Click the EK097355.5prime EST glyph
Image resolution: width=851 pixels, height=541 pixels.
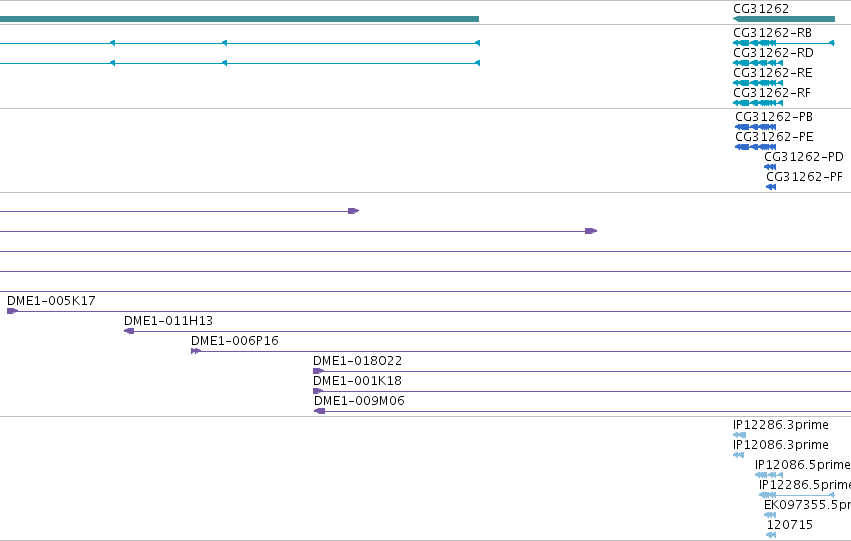pos(770,515)
